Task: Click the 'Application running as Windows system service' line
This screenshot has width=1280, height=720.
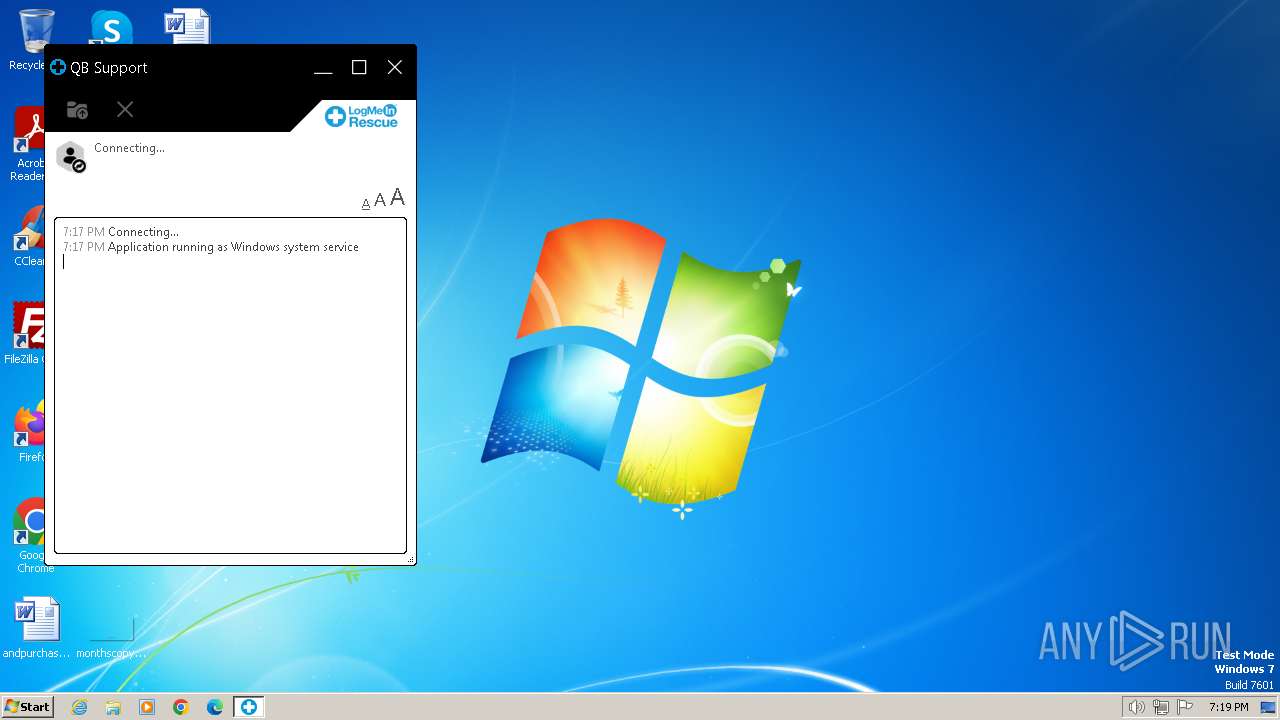Action: [233, 247]
